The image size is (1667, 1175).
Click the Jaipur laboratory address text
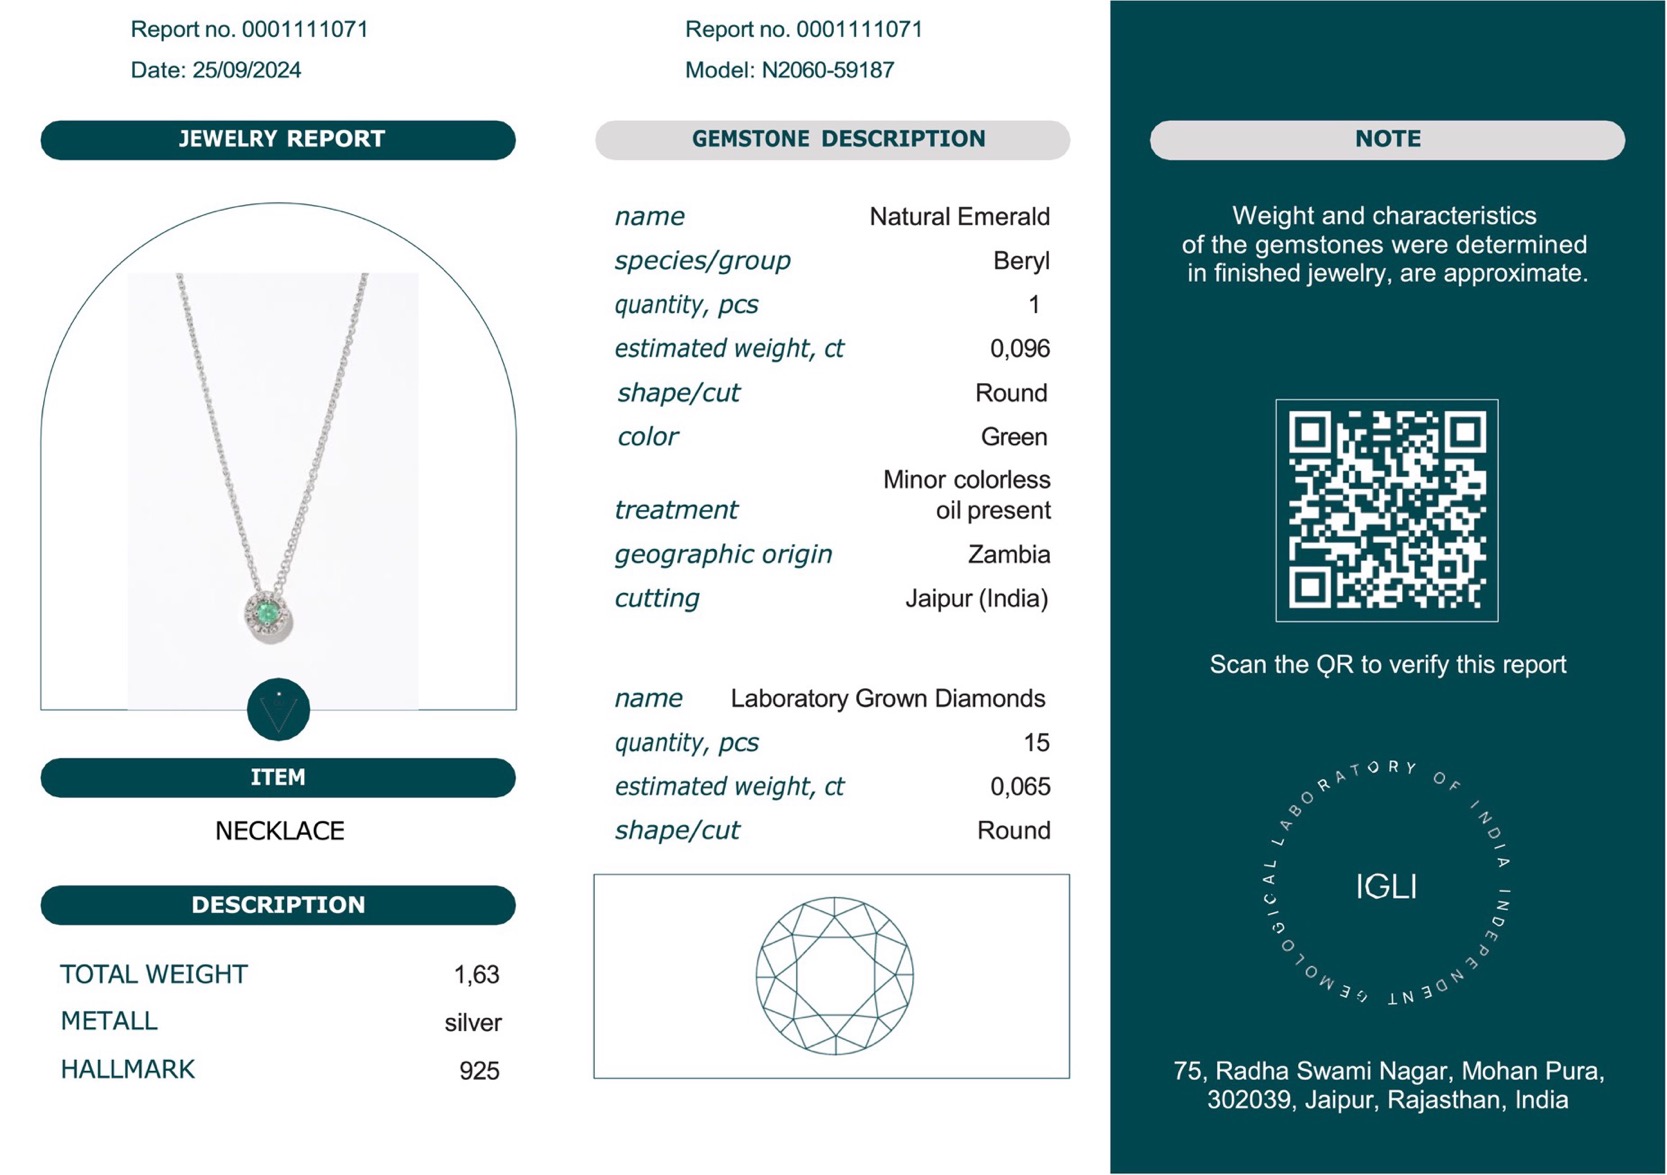[x=1388, y=1086]
